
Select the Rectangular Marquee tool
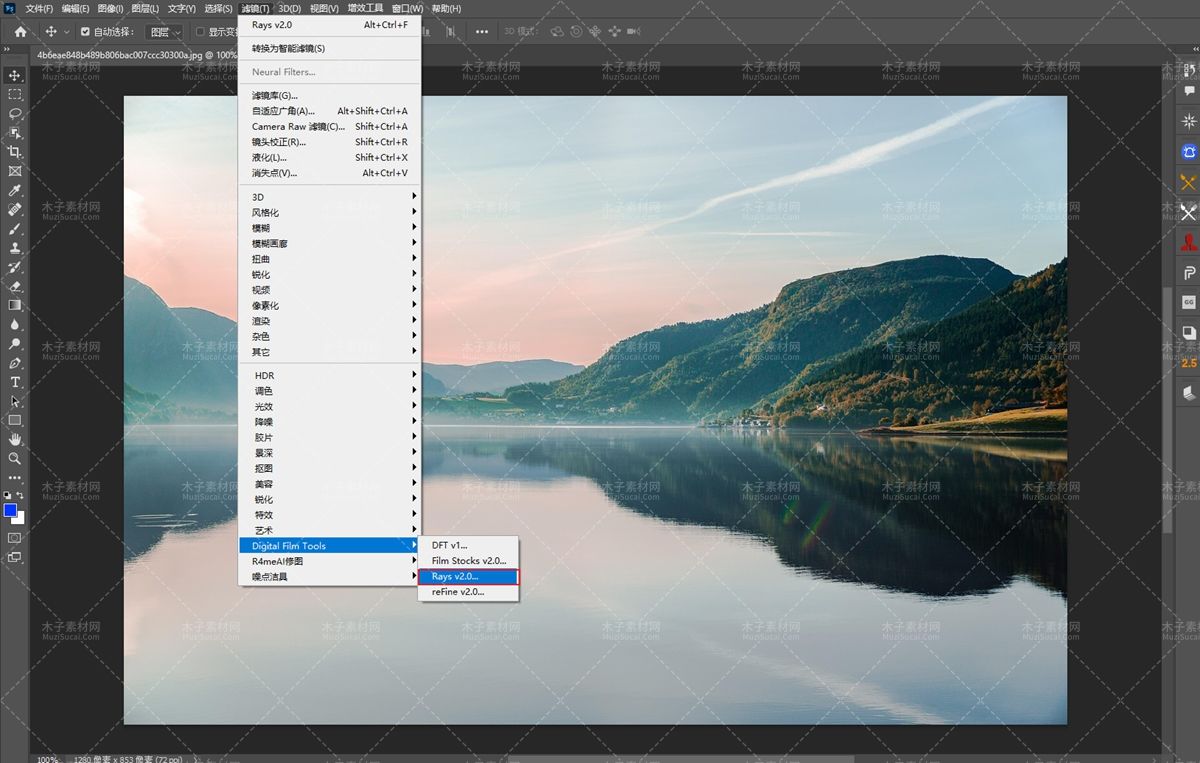coord(15,94)
